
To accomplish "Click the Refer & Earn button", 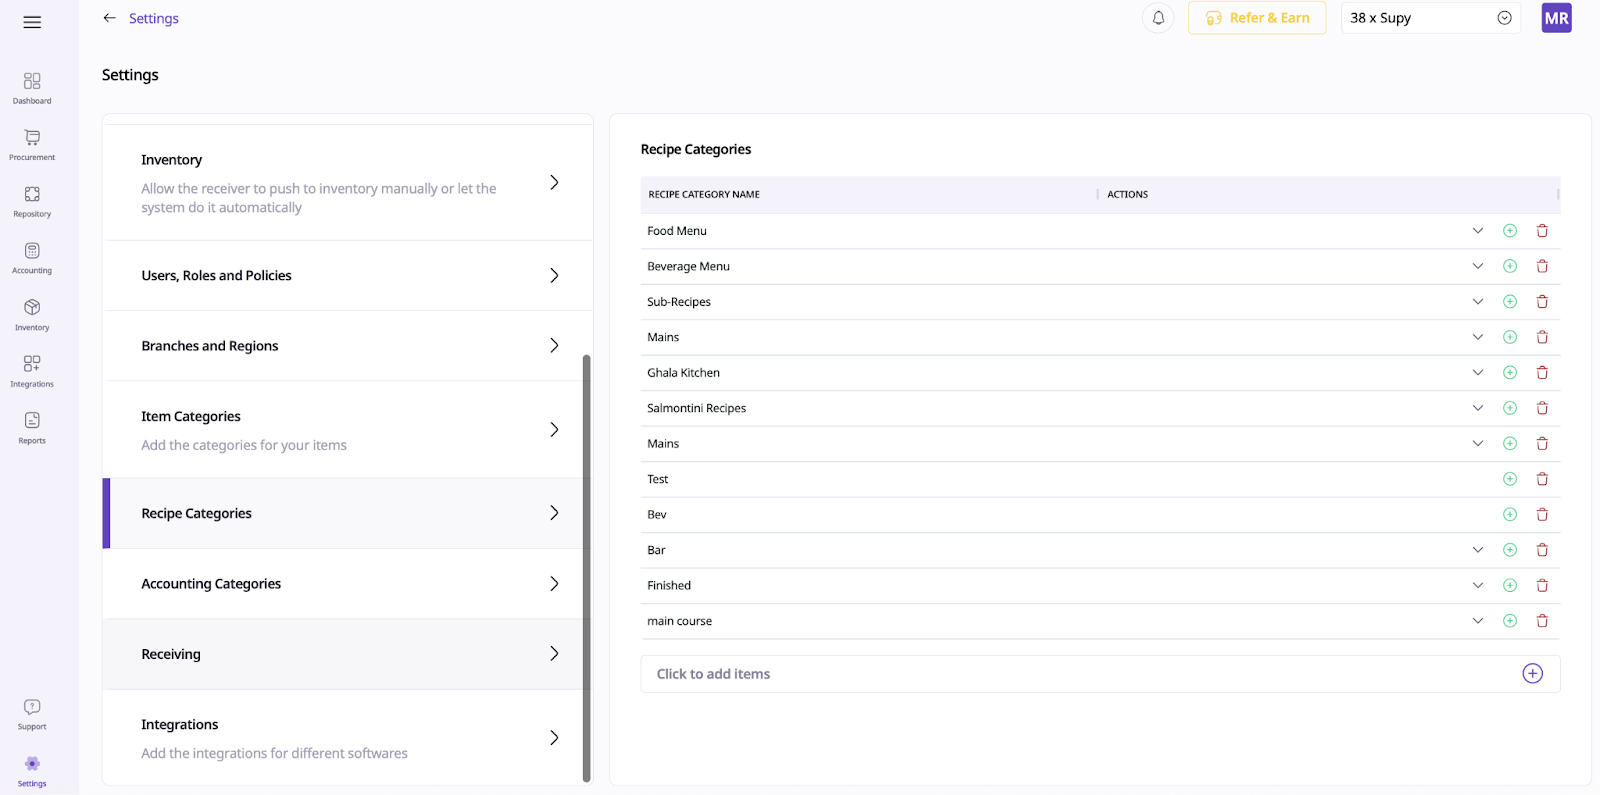I will 1257,18.
